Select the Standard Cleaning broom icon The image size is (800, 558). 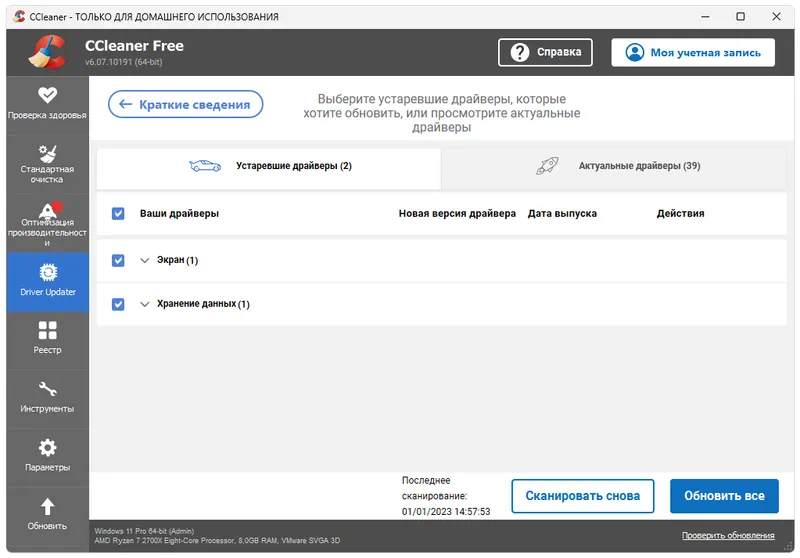click(47, 154)
